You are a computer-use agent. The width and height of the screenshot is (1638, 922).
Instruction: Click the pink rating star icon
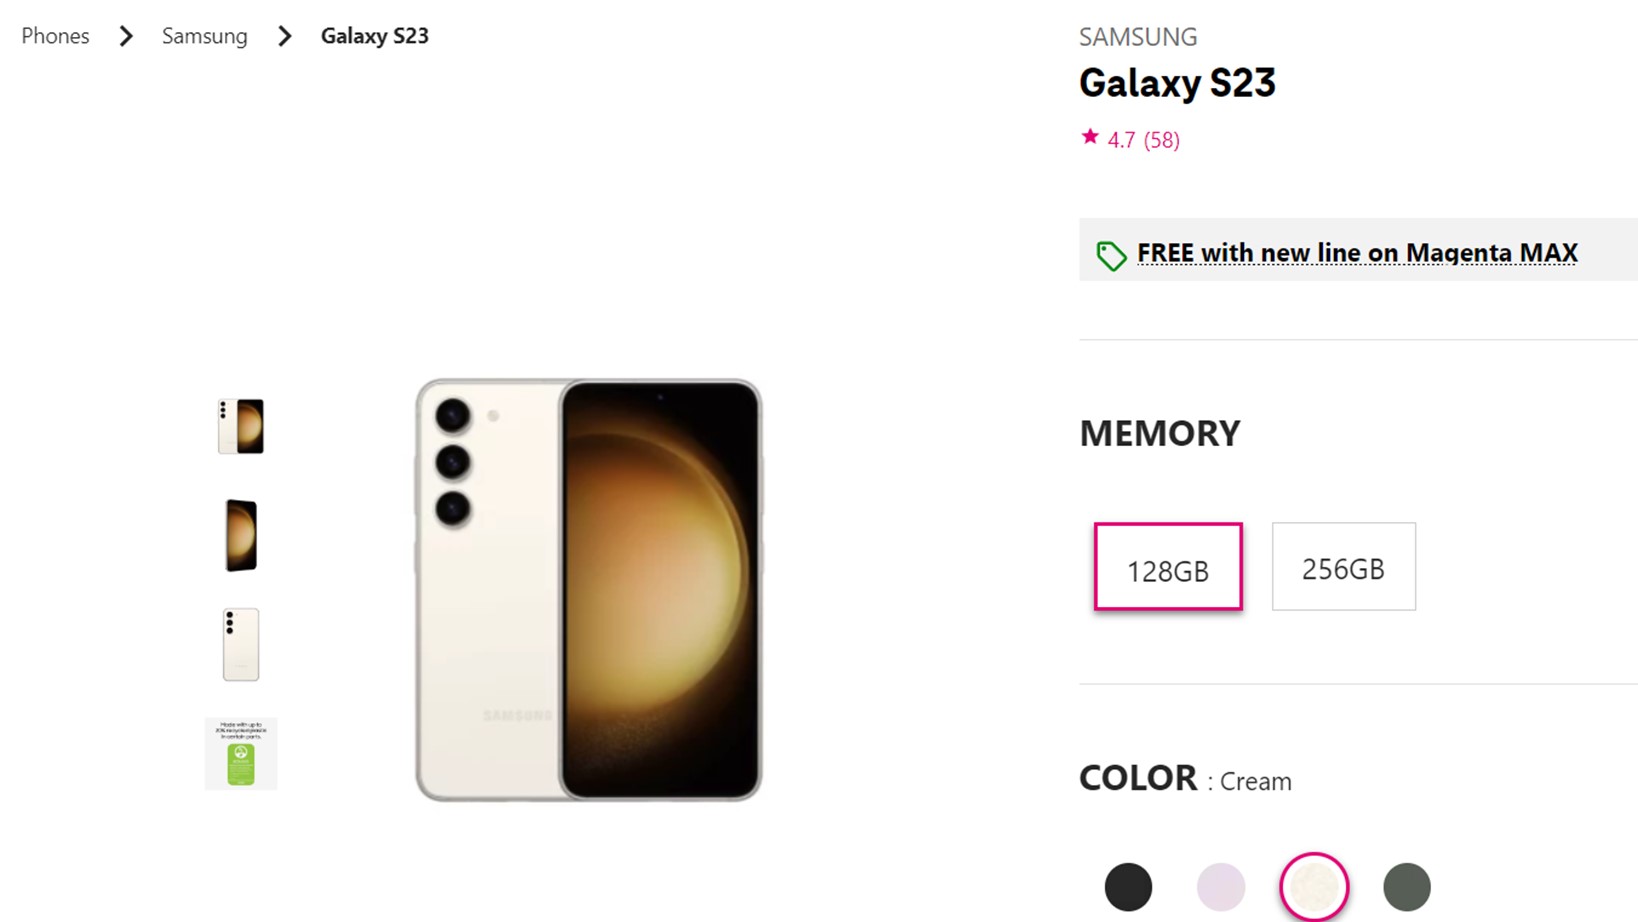tap(1090, 137)
